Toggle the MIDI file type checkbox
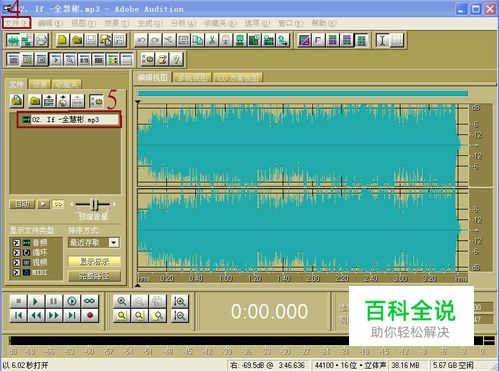The width and height of the screenshot is (499, 371). click(16, 272)
